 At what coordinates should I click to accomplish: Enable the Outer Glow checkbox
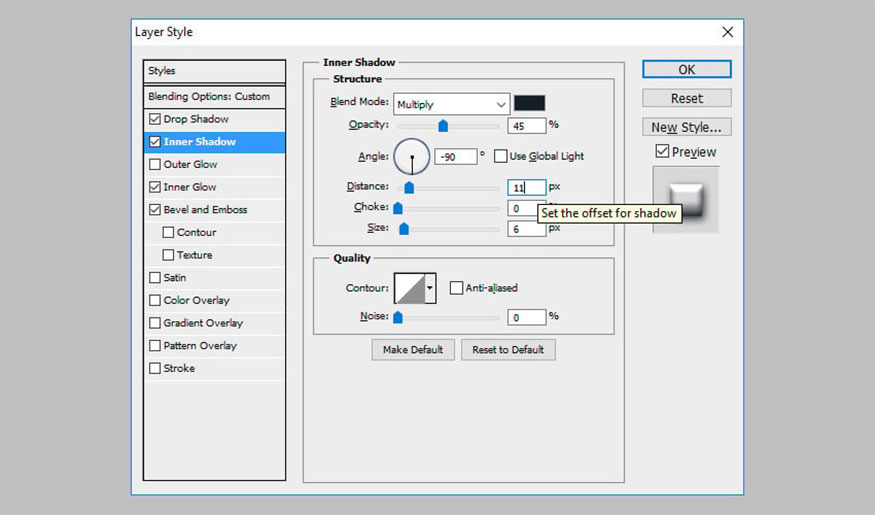154,165
